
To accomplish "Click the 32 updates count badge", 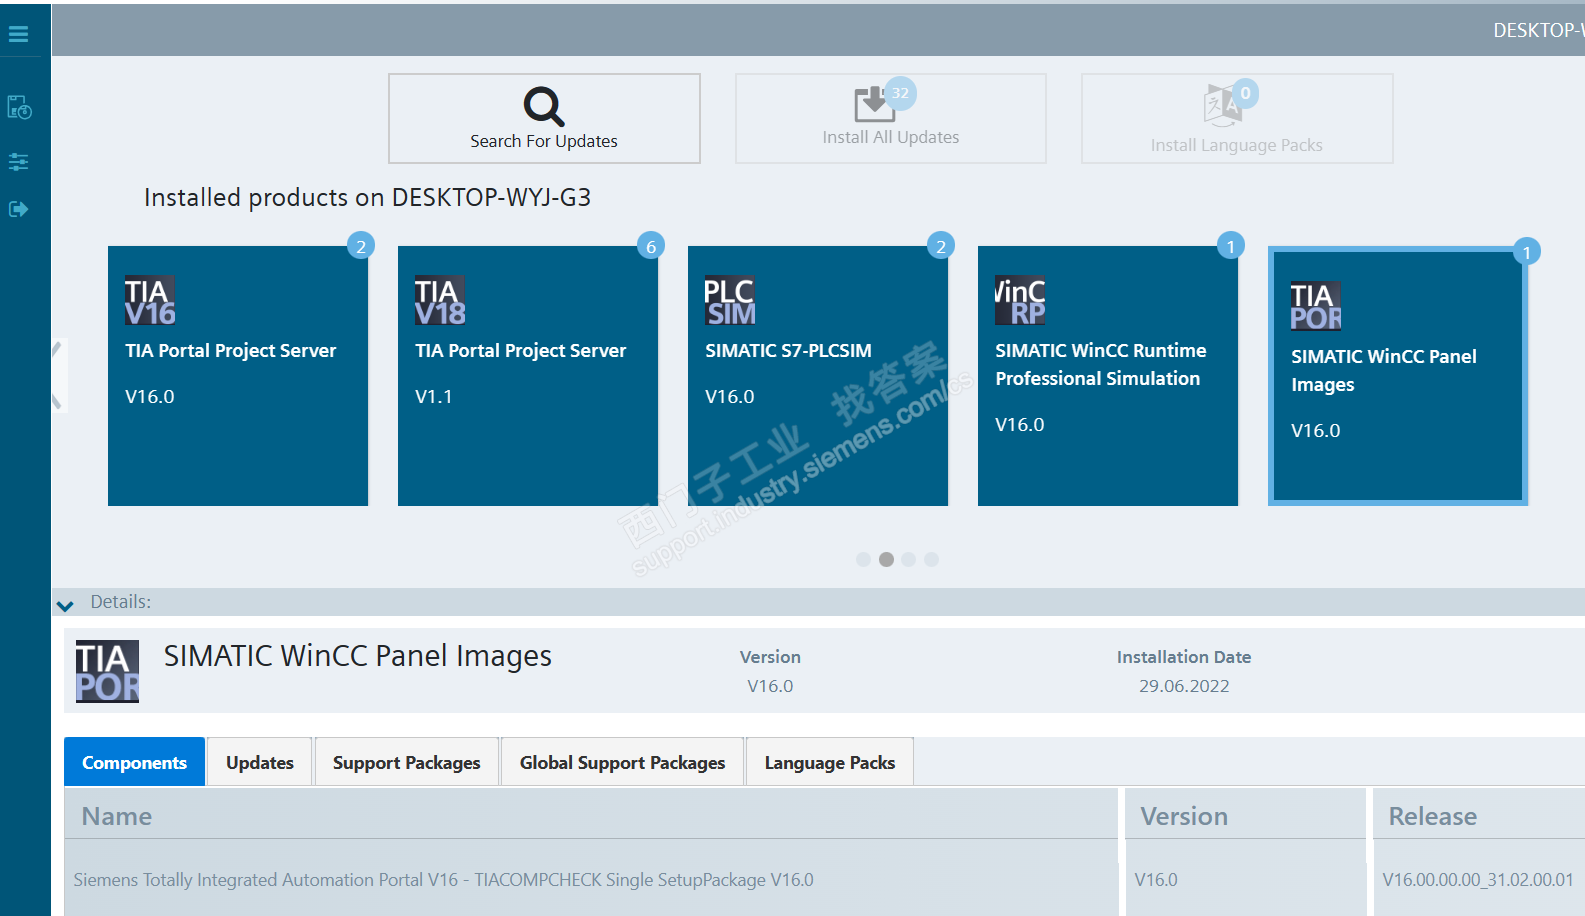I will coord(901,93).
